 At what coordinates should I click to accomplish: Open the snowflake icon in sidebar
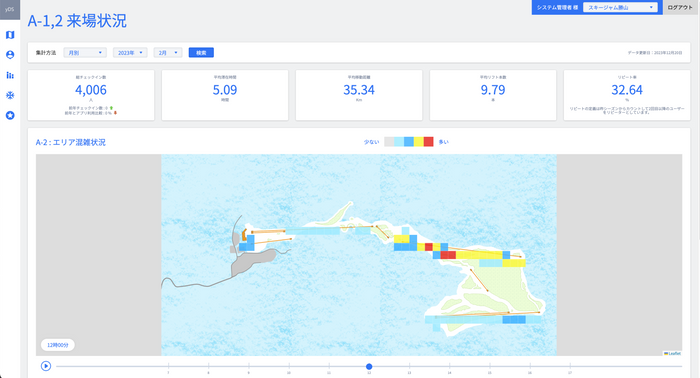point(10,95)
